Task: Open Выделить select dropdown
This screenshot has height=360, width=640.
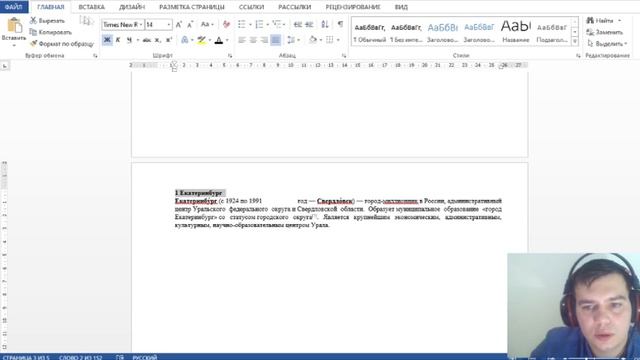Action: [x=607, y=43]
